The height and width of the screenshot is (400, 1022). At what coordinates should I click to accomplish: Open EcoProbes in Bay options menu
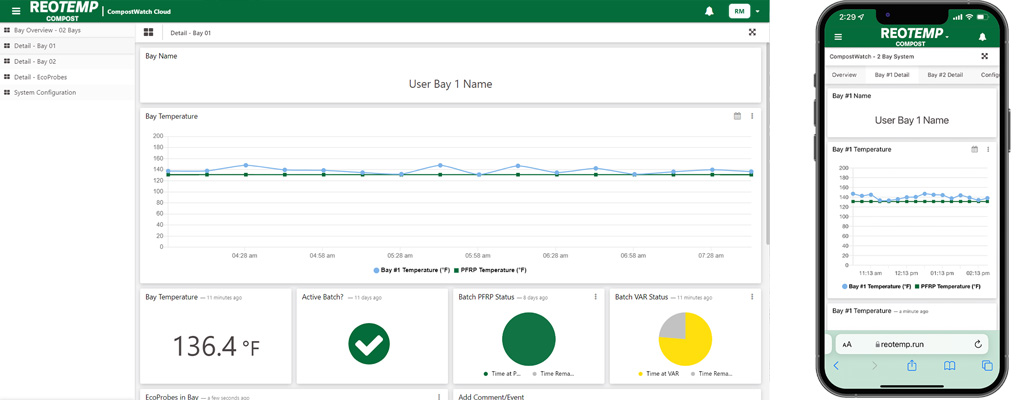[439, 395]
